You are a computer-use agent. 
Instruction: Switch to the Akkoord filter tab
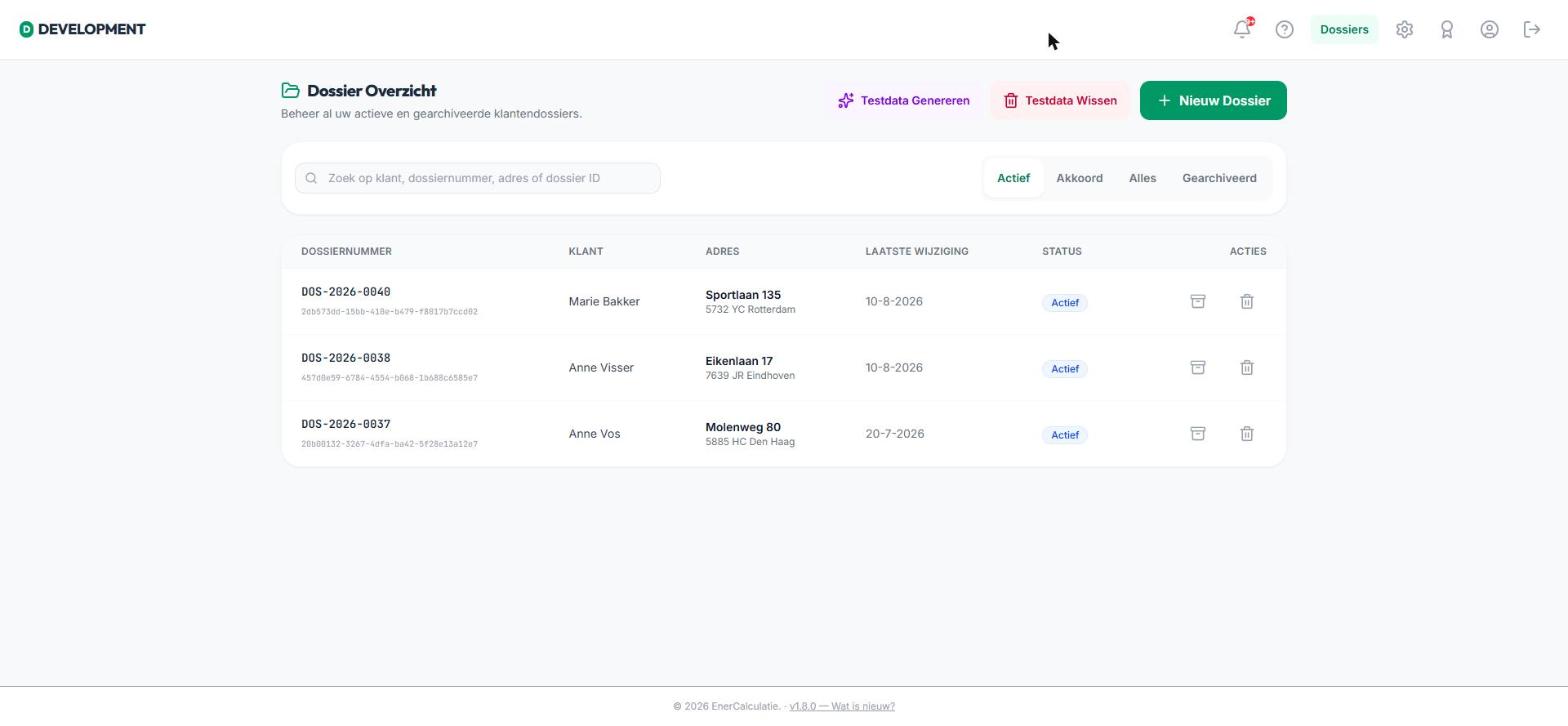coord(1079,178)
